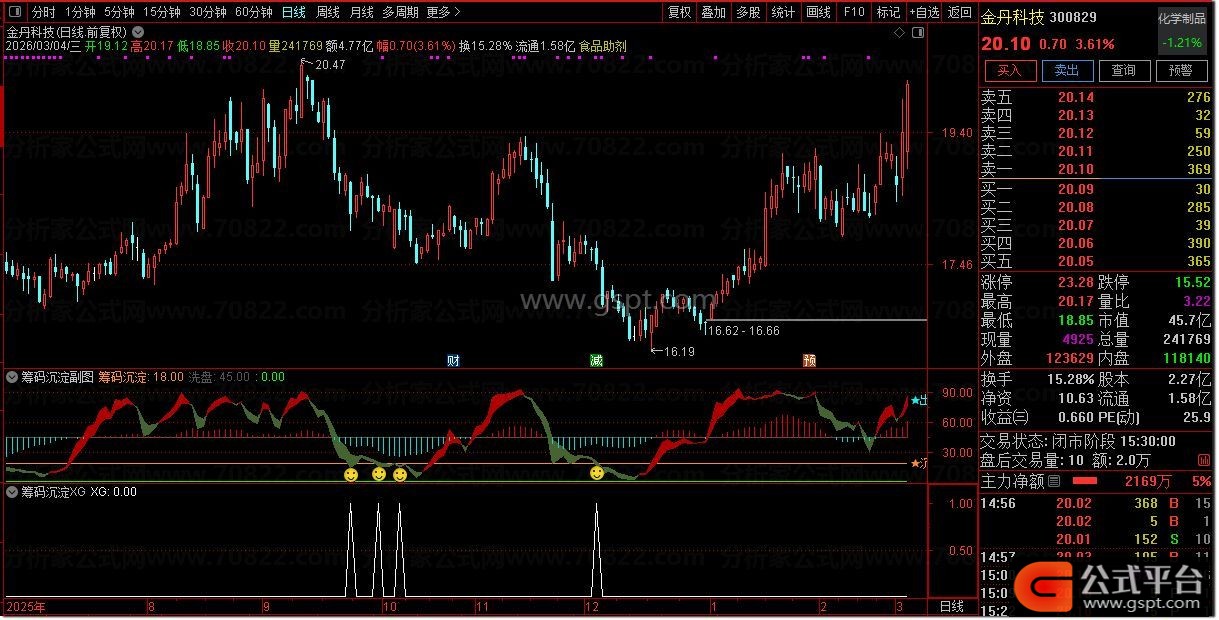
Task: Click the small icon next to 主力净额
Action: click(x=1054, y=481)
